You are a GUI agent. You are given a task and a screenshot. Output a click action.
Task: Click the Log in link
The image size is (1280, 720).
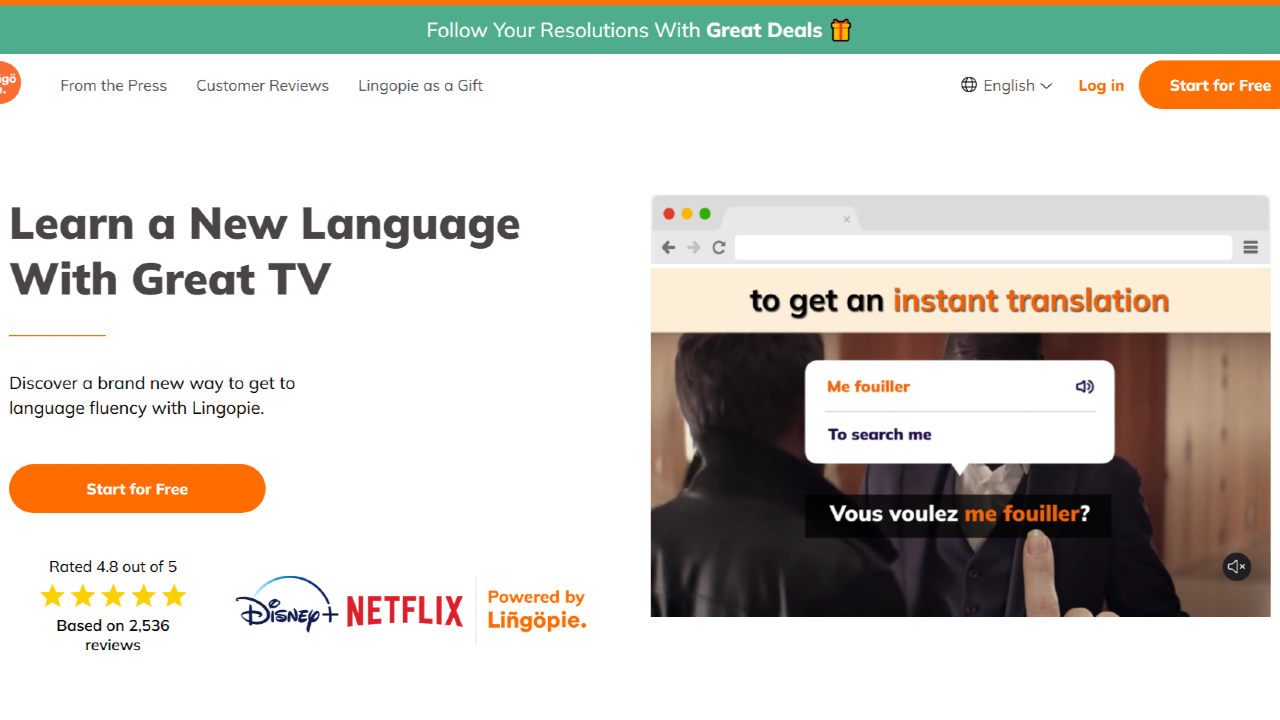point(1100,86)
